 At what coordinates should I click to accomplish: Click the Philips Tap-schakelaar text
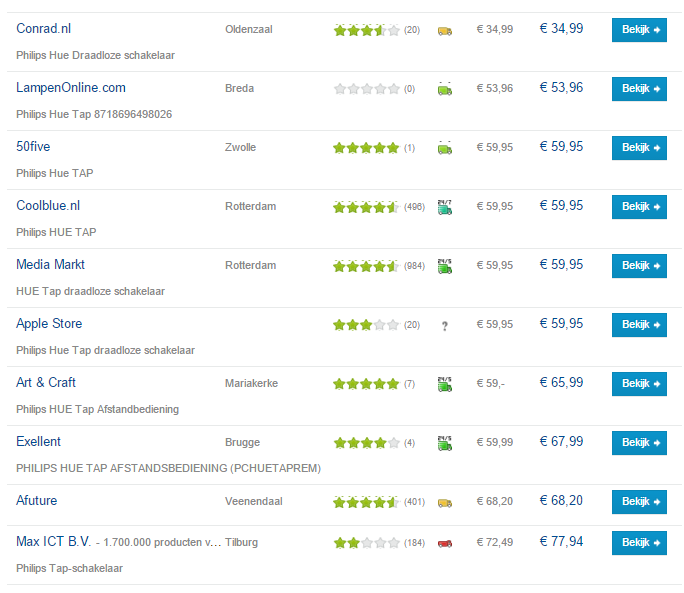point(69,568)
